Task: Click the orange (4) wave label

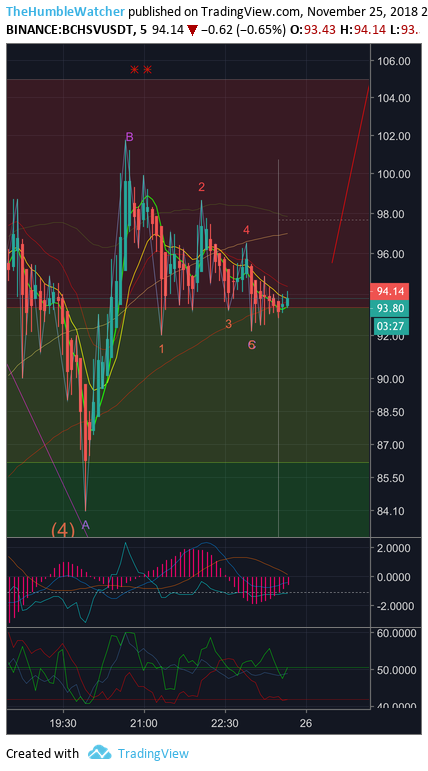Action: [63, 530]
